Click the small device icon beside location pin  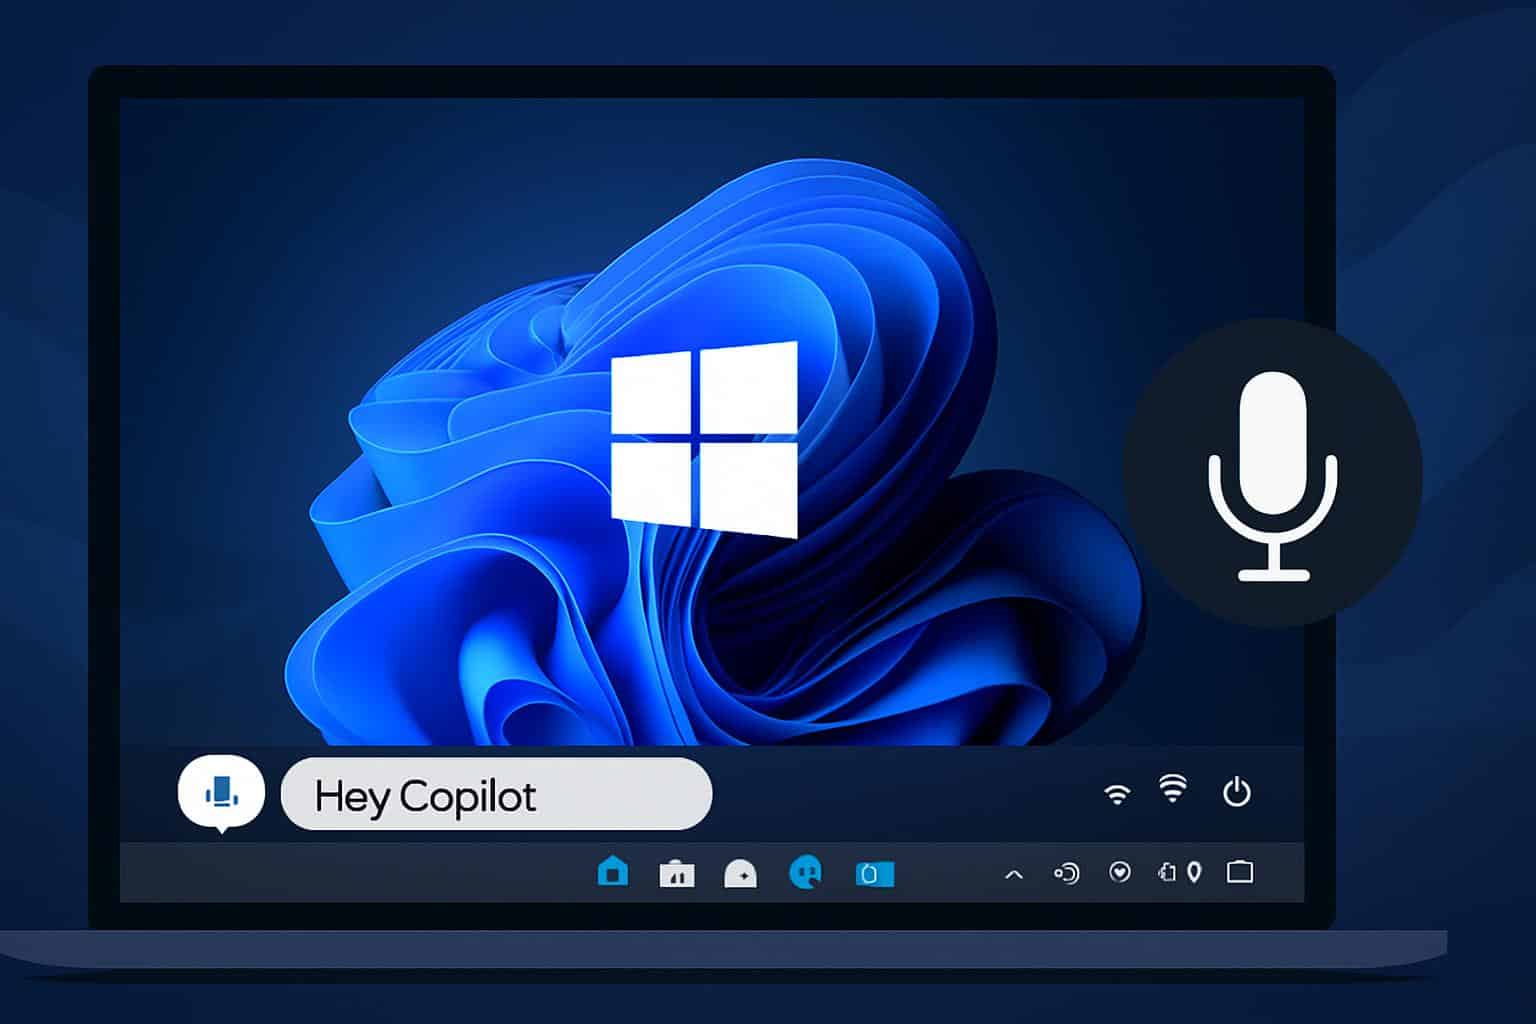coord(1168,873)
